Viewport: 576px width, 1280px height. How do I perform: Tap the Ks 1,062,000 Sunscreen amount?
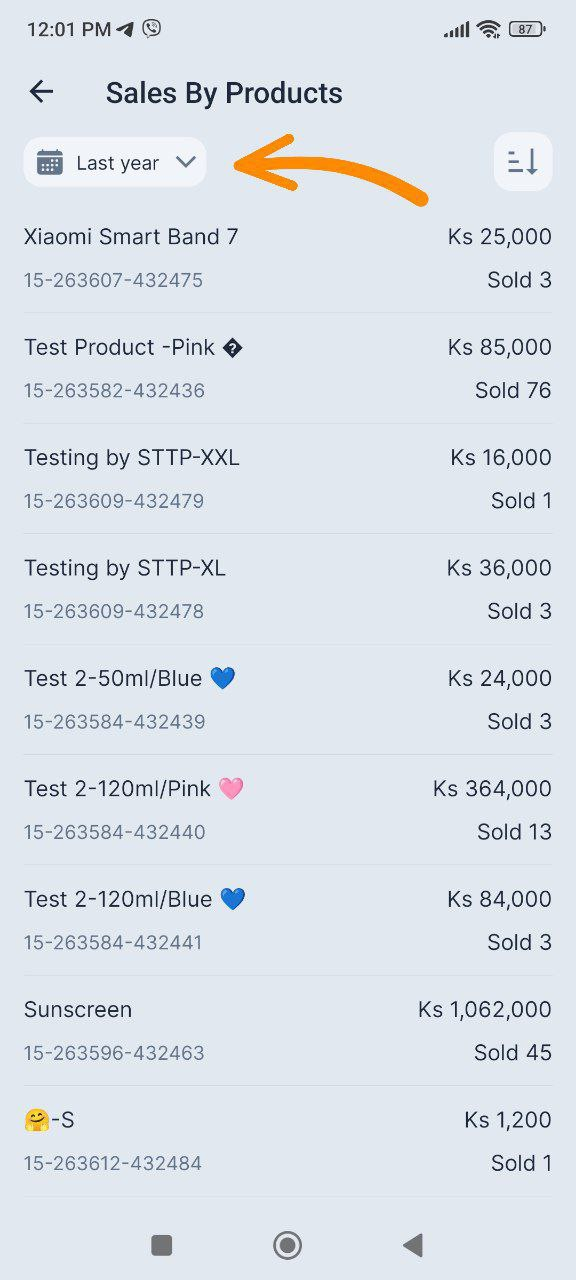485,1010
